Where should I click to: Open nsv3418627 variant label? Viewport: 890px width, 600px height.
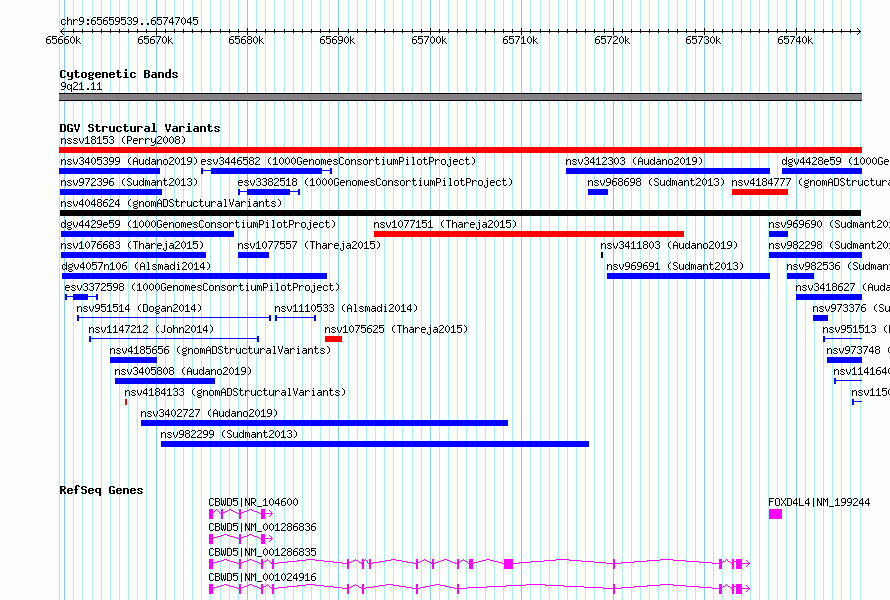tap(842, 287)
